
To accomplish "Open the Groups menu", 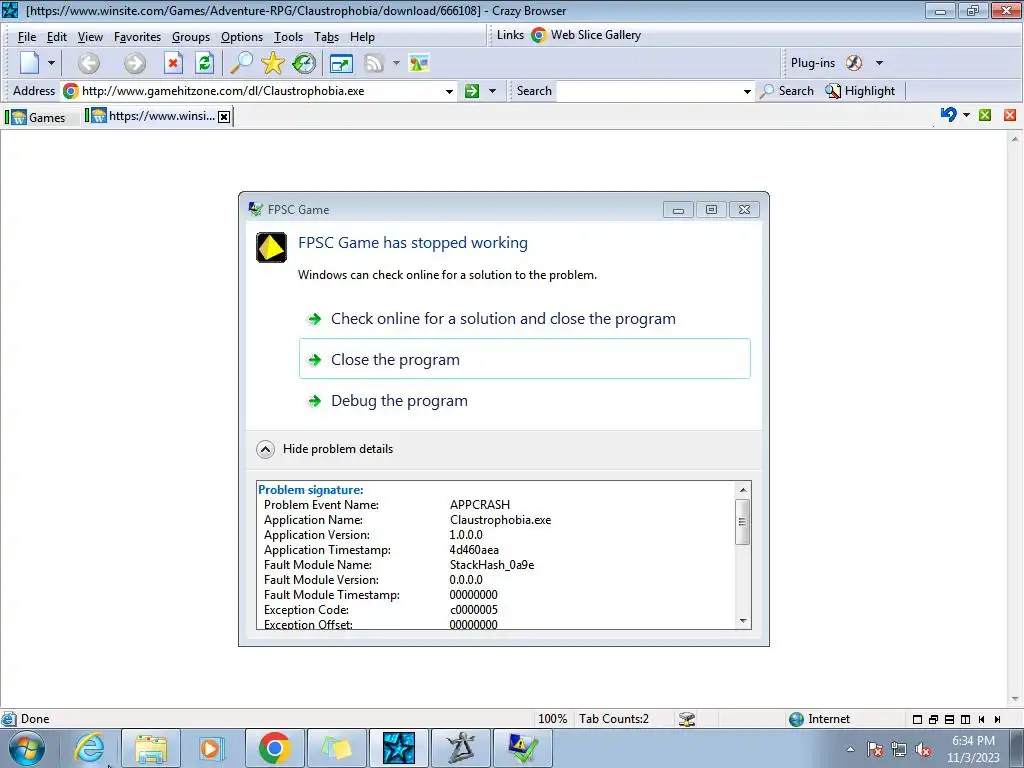I will pyautogui.click(x=191, y=37).
